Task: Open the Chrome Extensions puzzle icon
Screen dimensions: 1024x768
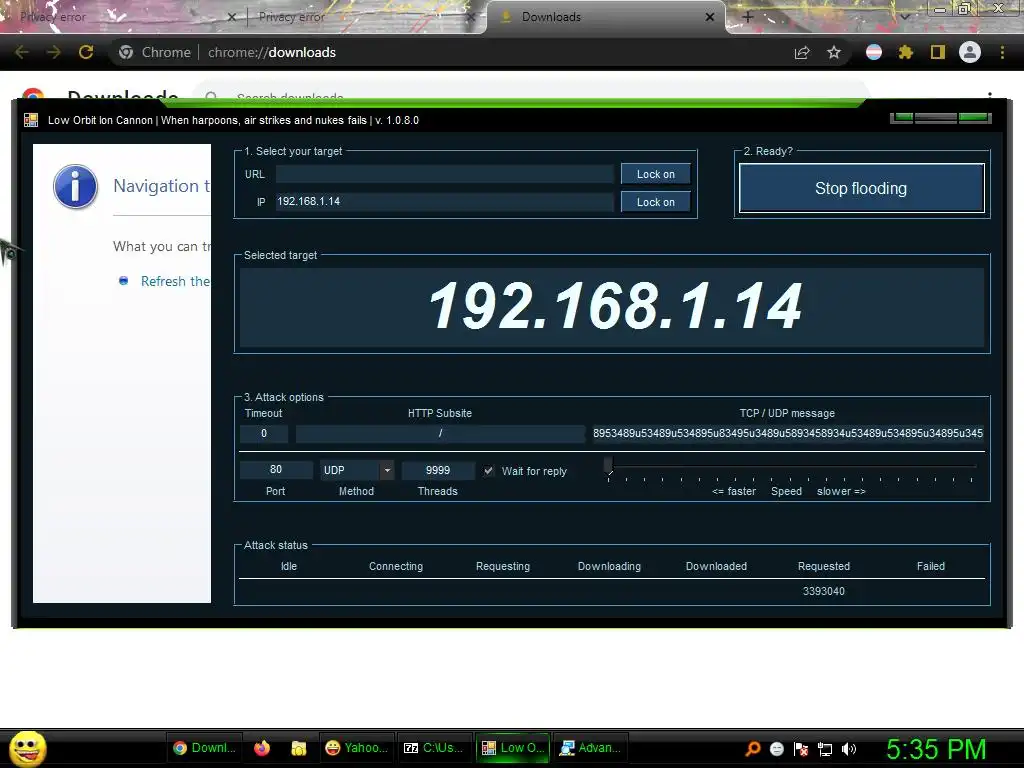Action: (x=905, y=52)
